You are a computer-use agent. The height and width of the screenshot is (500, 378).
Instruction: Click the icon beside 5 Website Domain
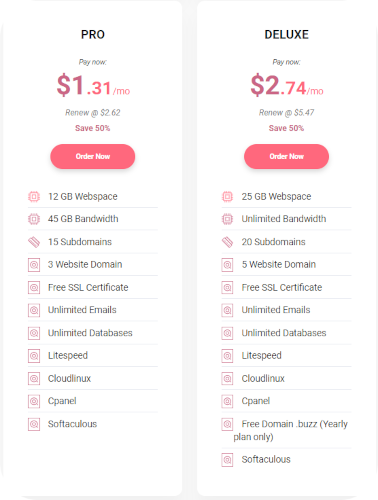coord(227,265)
